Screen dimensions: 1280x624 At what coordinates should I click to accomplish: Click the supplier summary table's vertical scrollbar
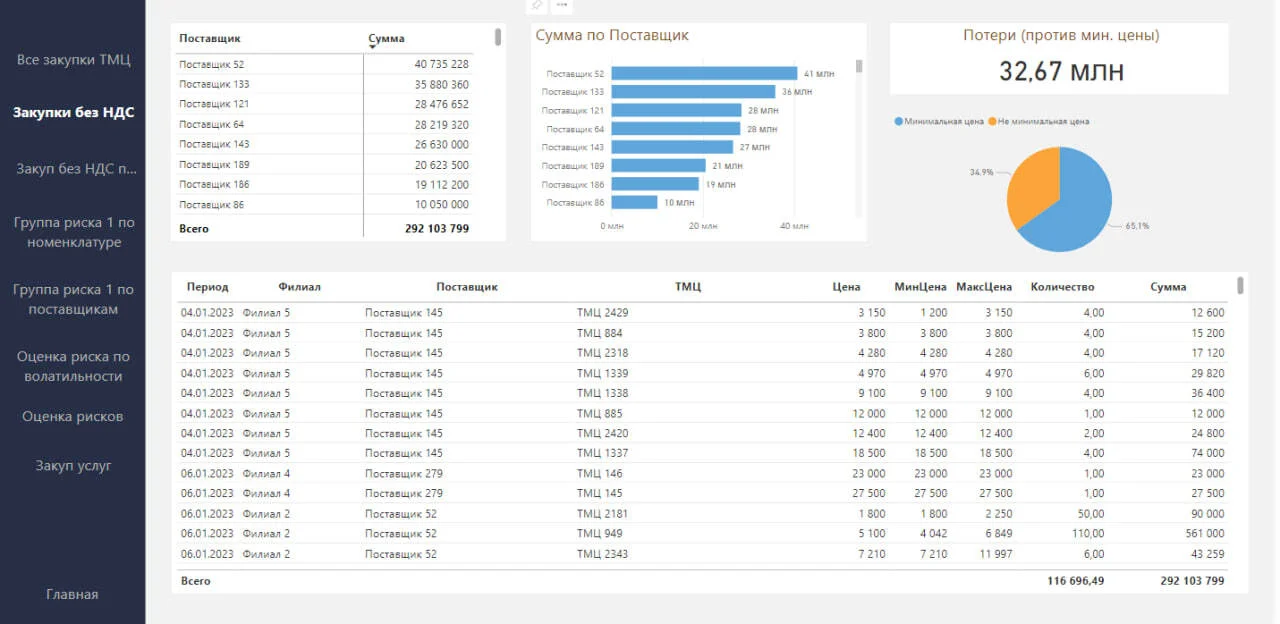[498, 37]
